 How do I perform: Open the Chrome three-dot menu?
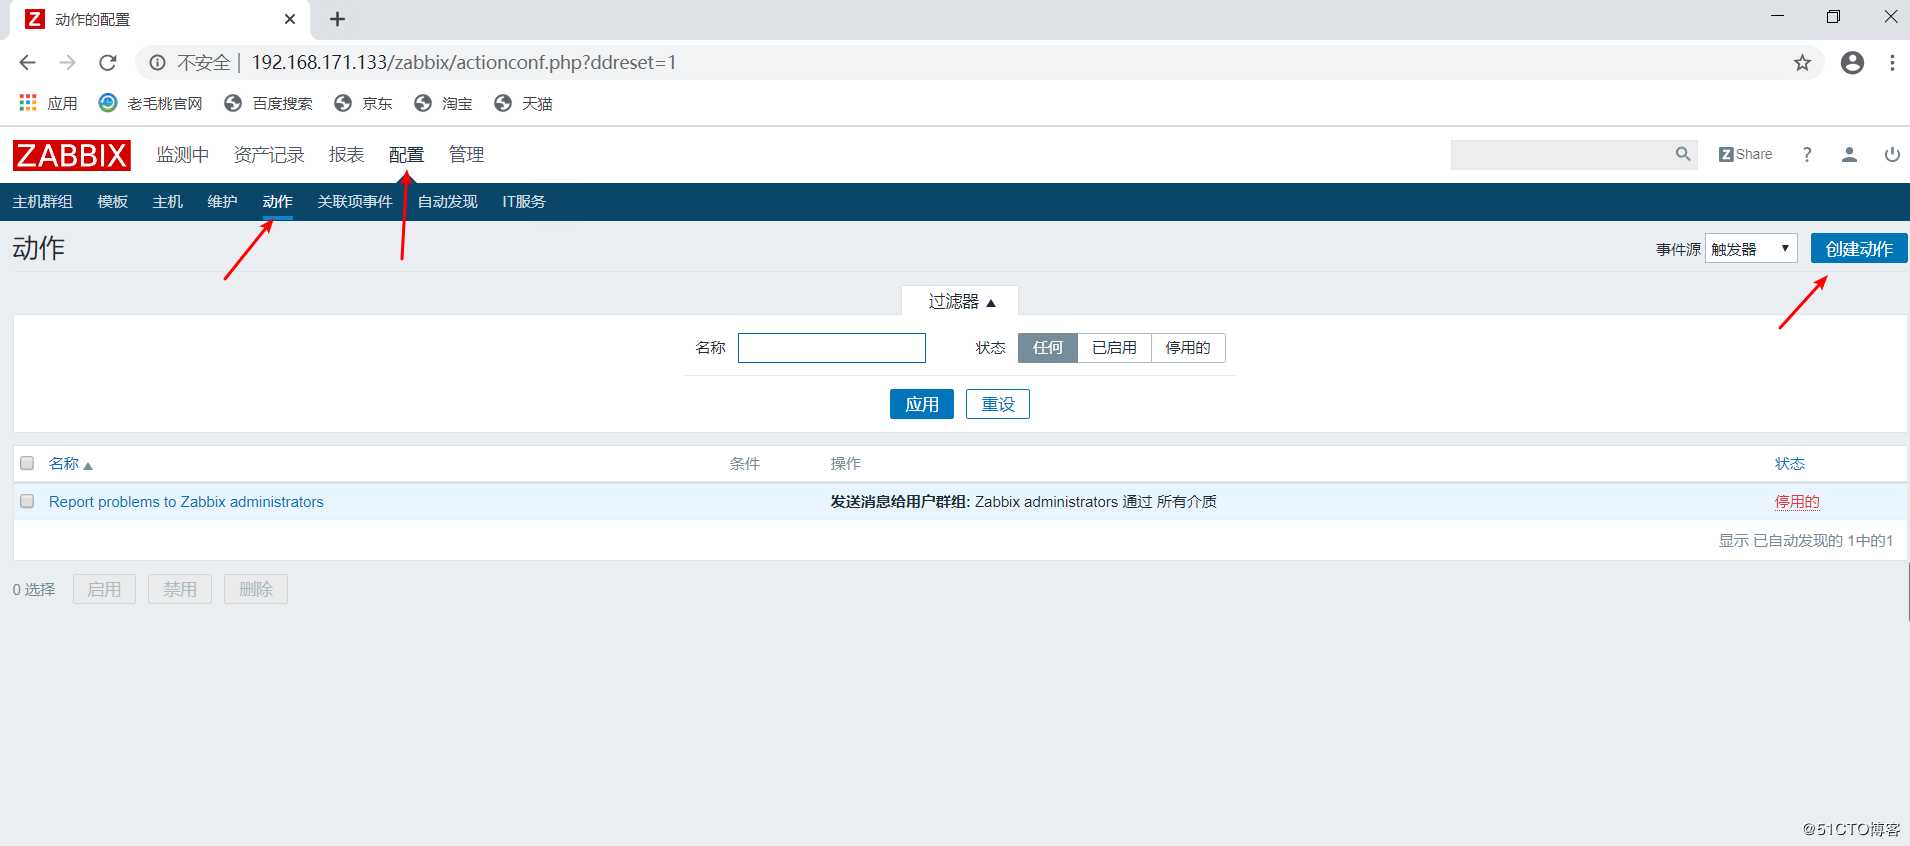pos(1892,63)
